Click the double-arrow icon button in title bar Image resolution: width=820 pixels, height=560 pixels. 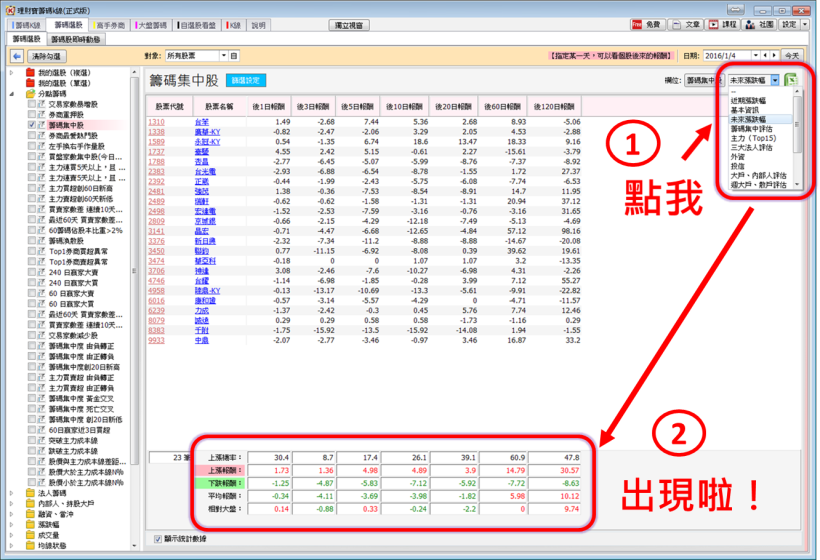pyautogui.click(x=735, y=10)
